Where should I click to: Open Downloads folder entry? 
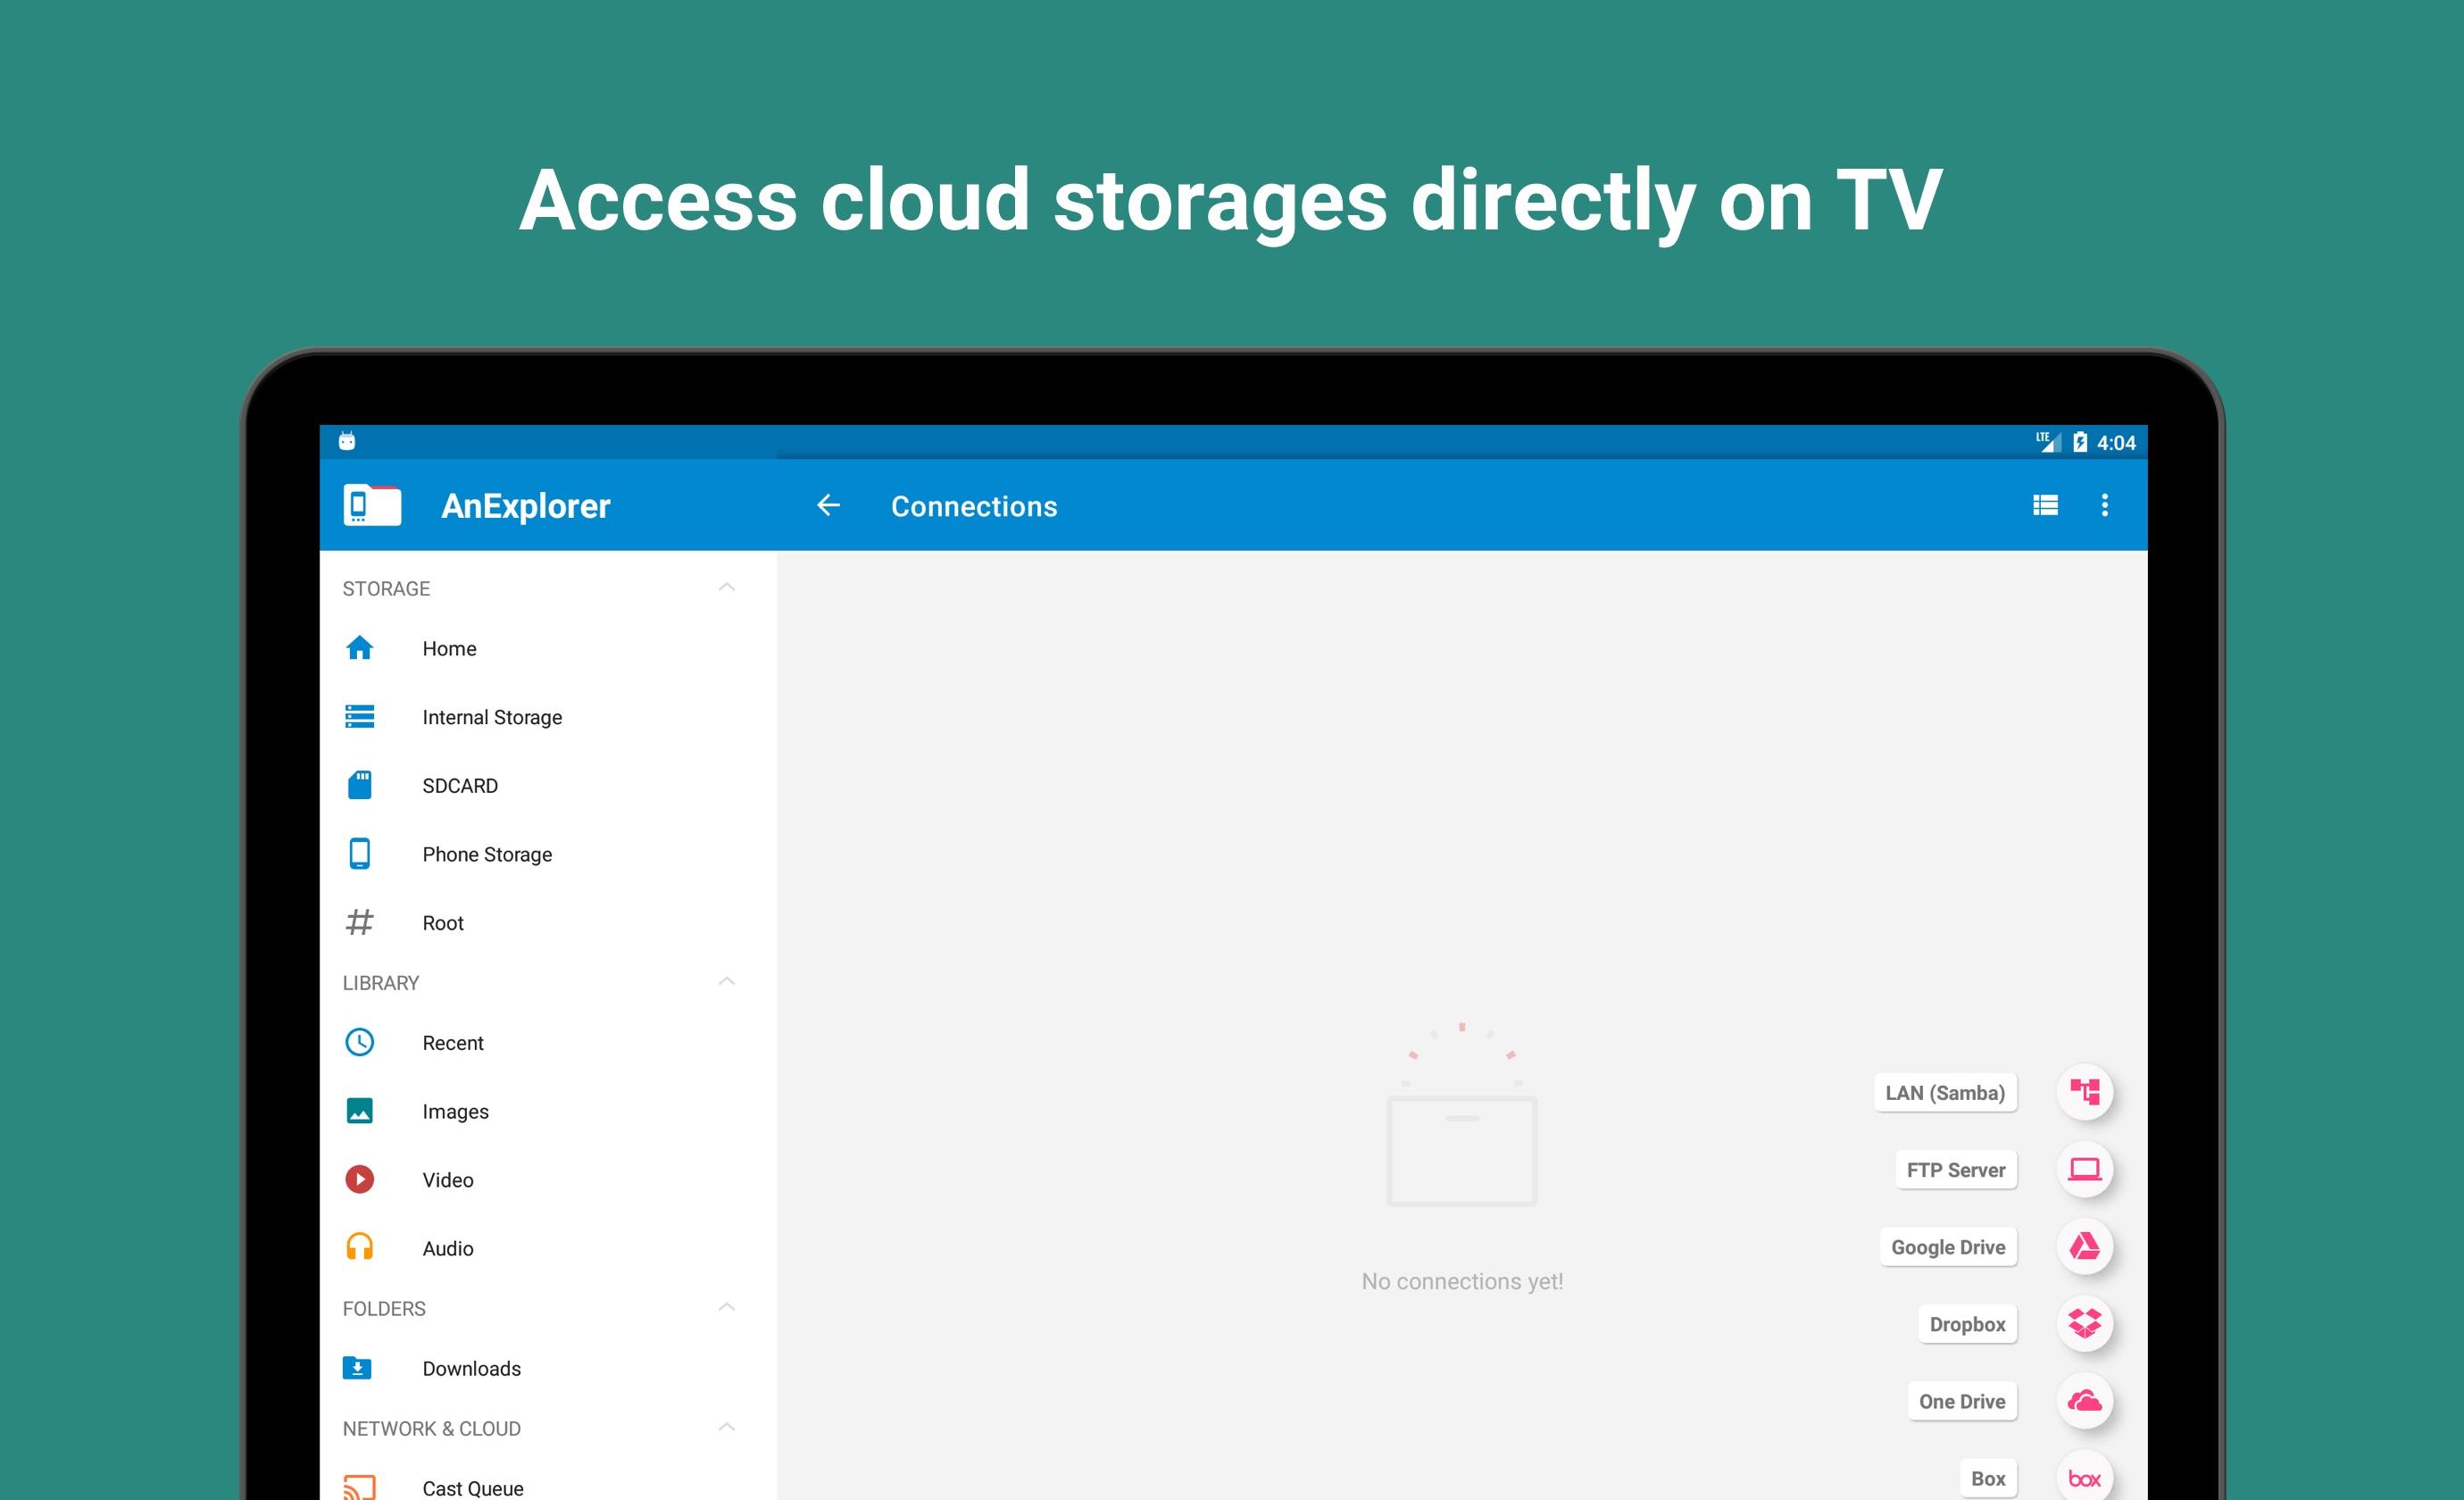pyautogui.click(x=548, y=1367)
